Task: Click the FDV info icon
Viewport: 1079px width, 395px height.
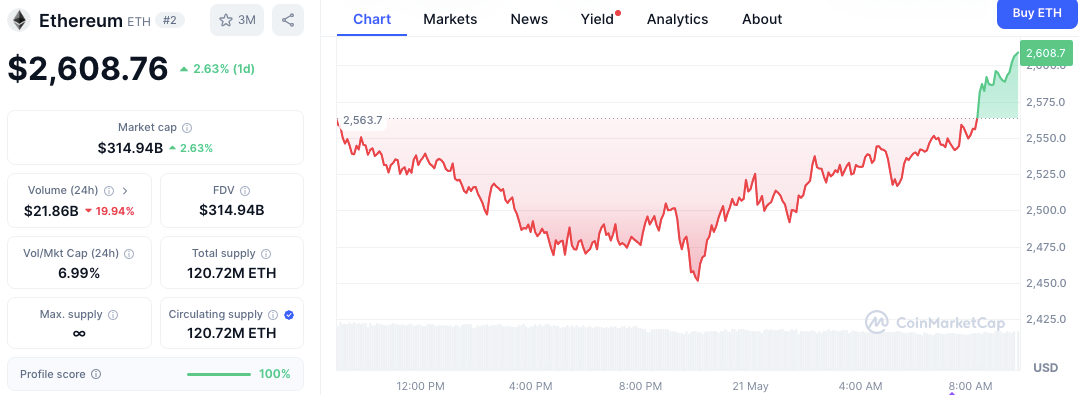Action: [x=245, y=191]
